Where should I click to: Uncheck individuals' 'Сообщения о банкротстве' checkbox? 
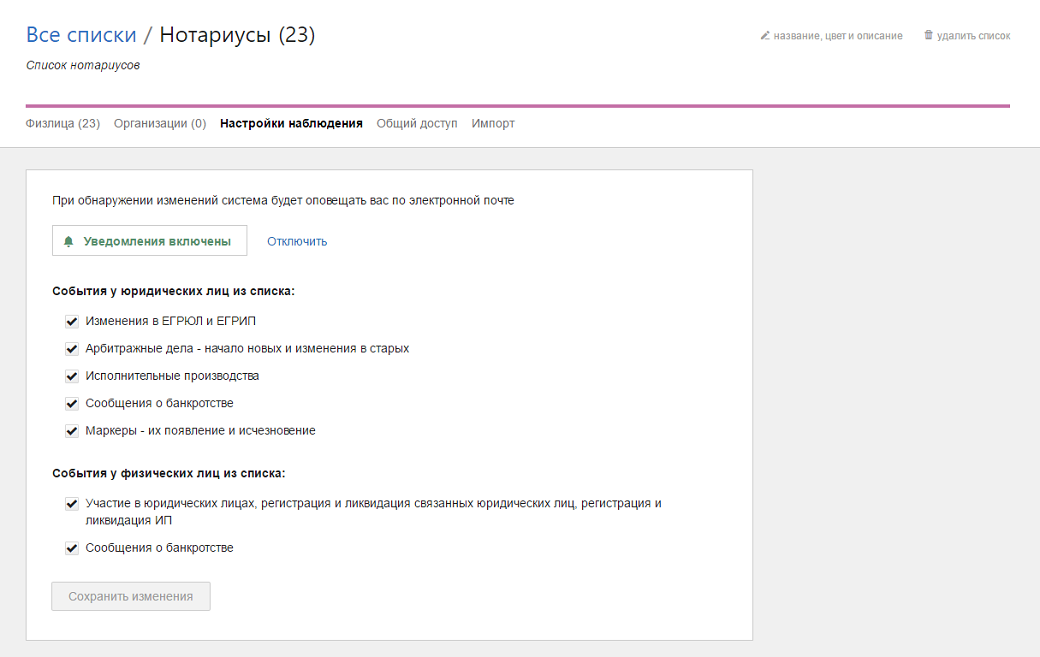point(72,548)
